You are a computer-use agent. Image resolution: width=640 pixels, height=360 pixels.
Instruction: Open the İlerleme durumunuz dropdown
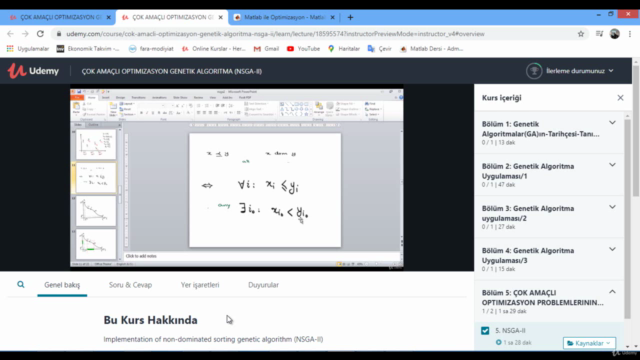point(580,71)
